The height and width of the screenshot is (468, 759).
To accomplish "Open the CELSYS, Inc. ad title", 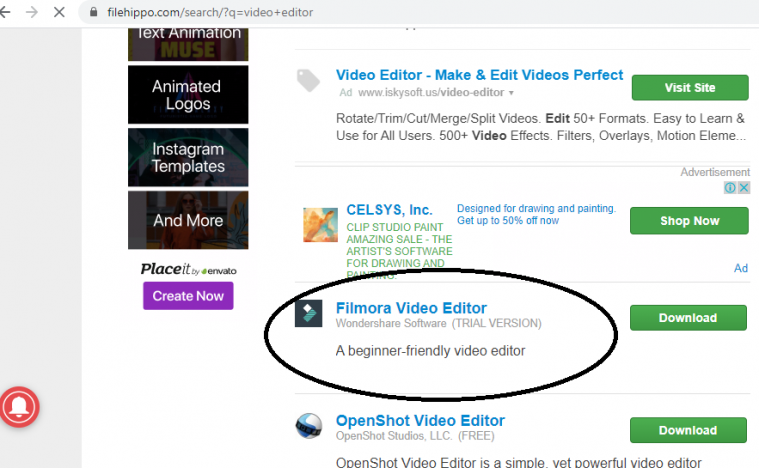I will pos(389,210).
